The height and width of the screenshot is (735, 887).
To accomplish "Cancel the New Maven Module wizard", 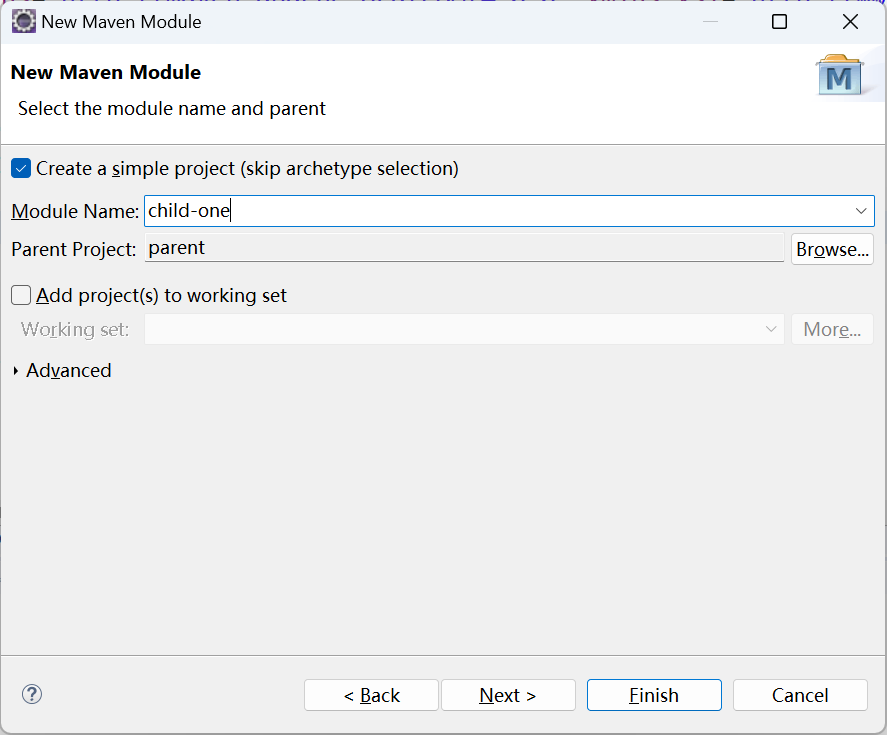I will click(x=800, y=695).
